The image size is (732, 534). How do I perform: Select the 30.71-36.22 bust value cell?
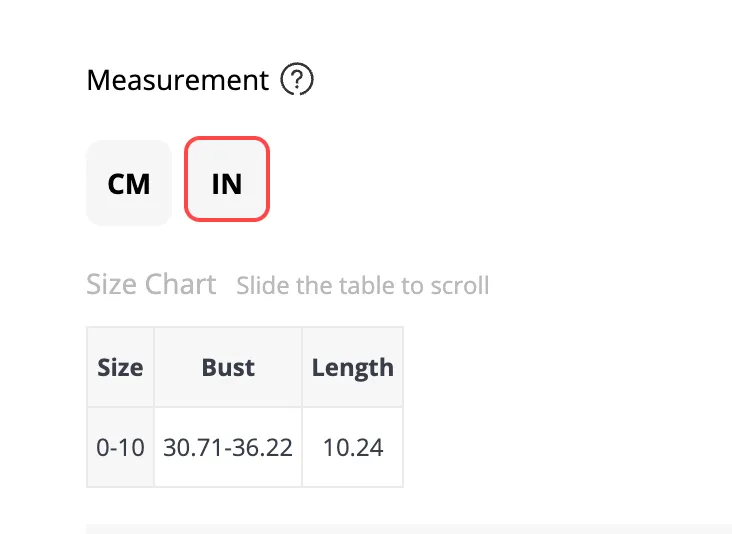(228, 447)
